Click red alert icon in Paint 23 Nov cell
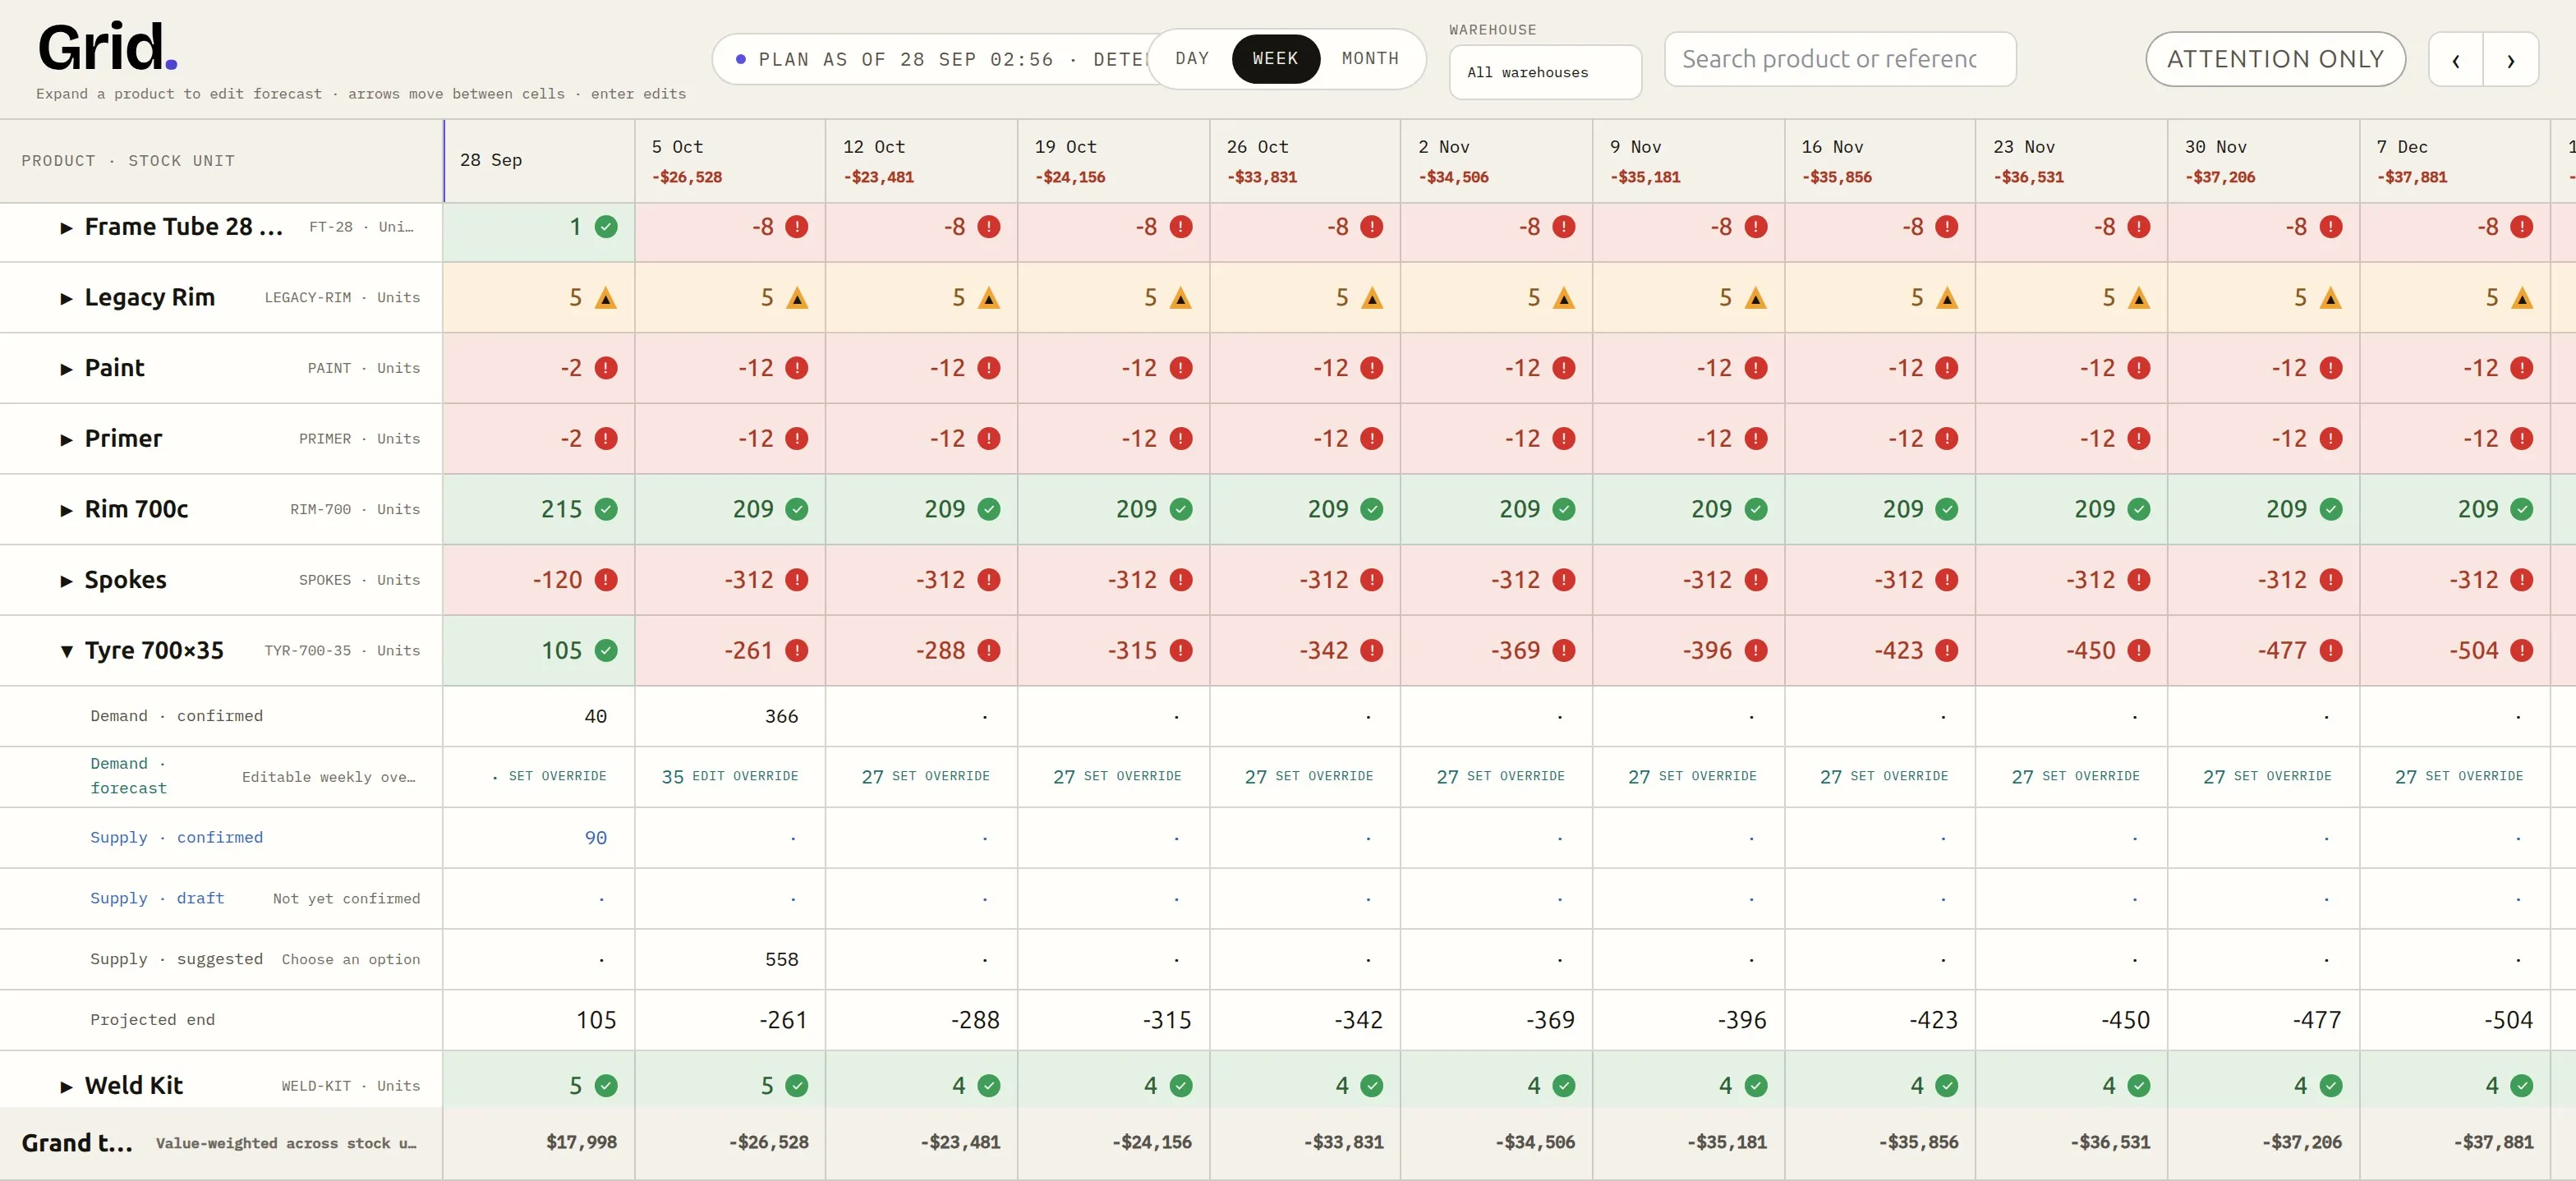This screenshot has width=2576, height=1181. click(x=2139, y=368)
